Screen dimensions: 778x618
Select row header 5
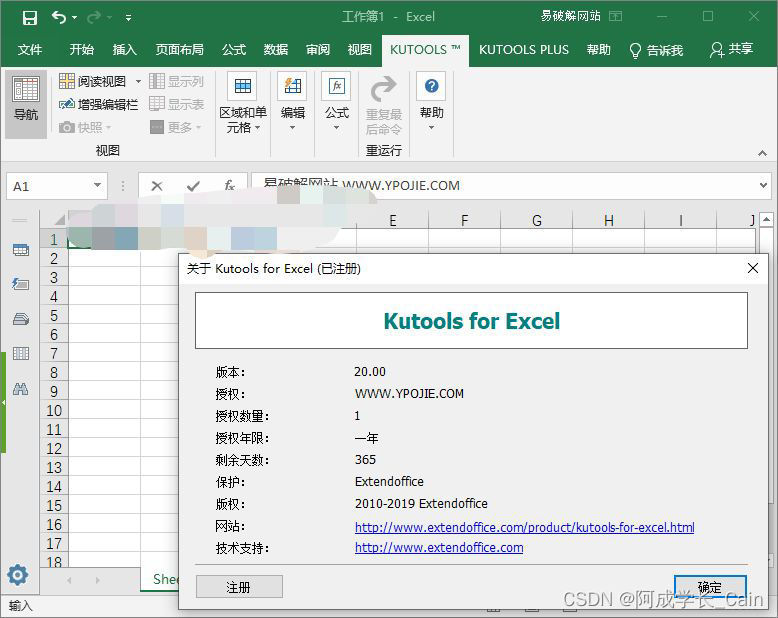pyautogui.click(x=54, y=316)
